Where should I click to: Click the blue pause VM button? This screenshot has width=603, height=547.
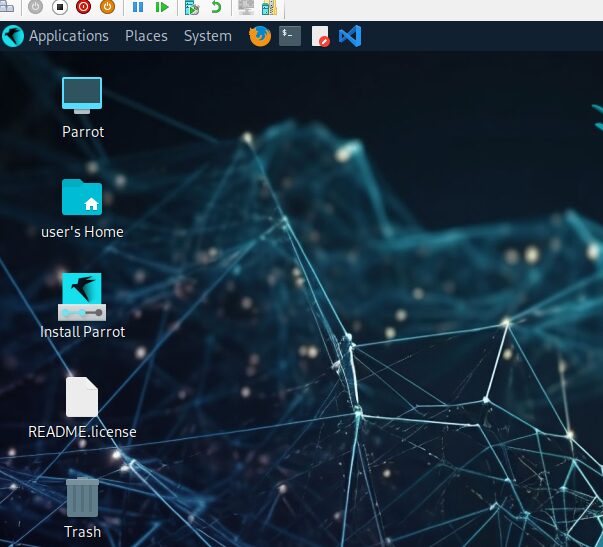pos(138,7)
